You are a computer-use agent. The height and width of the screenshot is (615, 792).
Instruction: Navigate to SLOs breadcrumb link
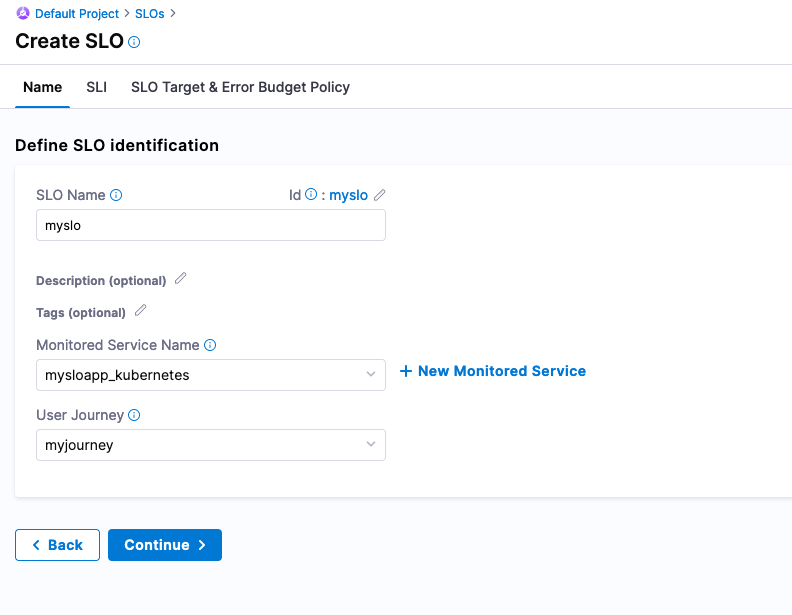point(150,14)
